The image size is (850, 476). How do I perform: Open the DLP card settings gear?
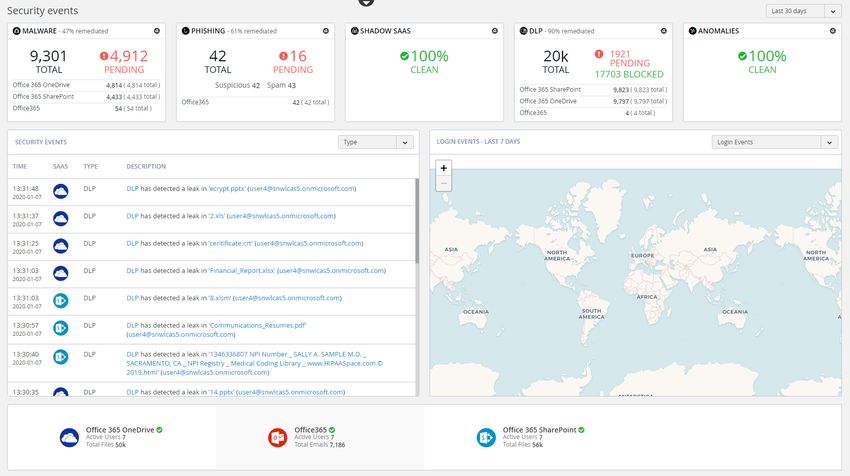(x=664, y=31)
